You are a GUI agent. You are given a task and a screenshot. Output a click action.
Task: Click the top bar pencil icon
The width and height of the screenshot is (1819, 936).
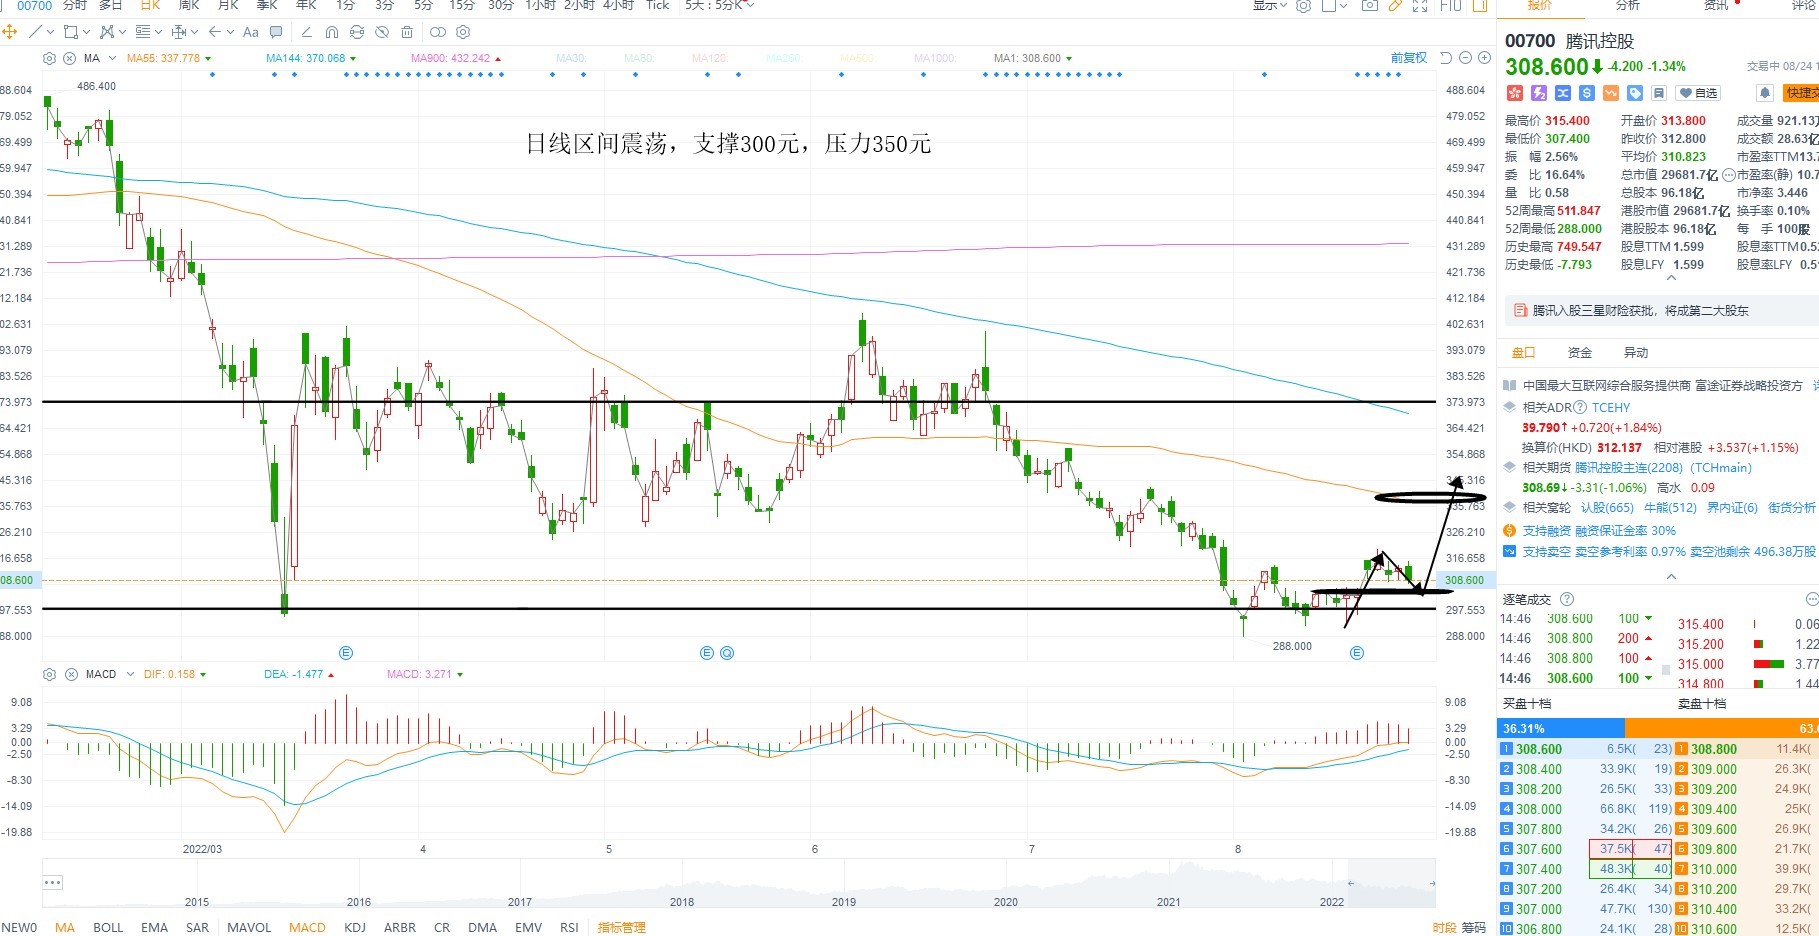(1395, 5)
